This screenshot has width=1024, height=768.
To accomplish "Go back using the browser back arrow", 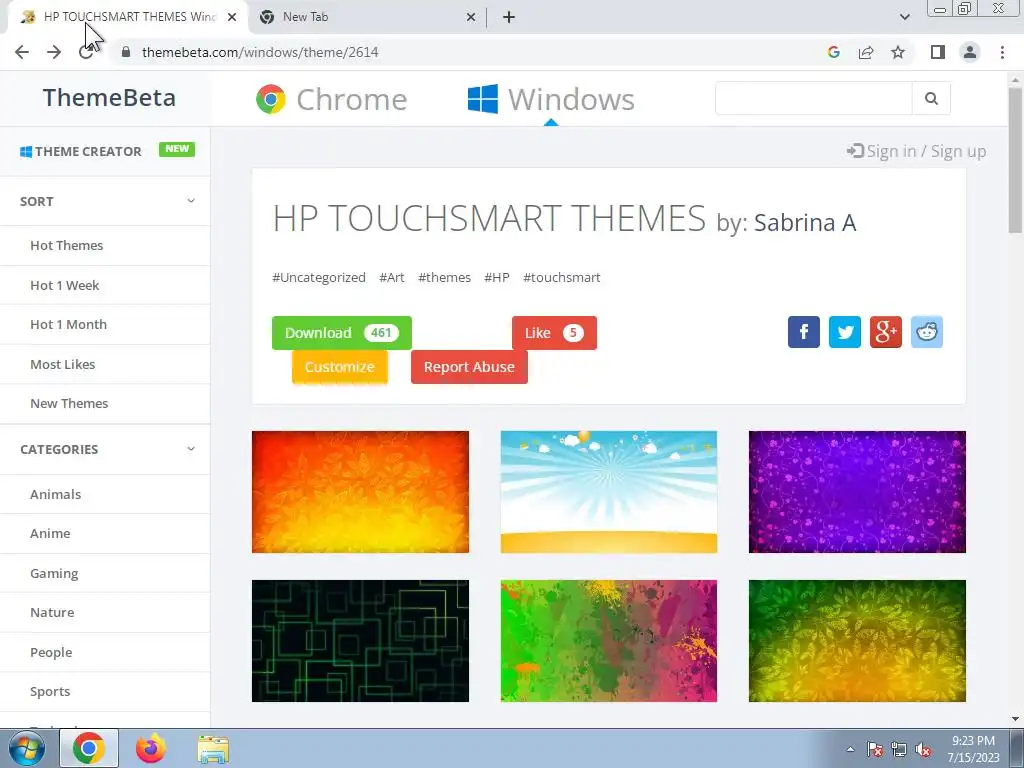I will click(x=22, y=52).
